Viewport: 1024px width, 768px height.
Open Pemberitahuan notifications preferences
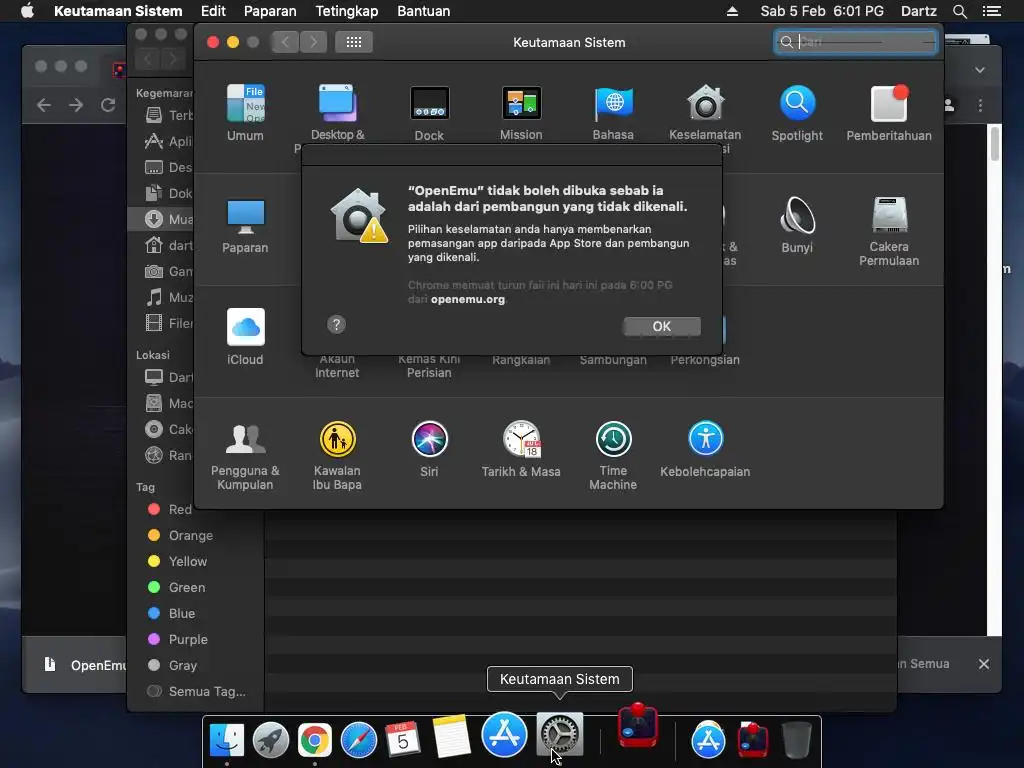coord(889,112)
